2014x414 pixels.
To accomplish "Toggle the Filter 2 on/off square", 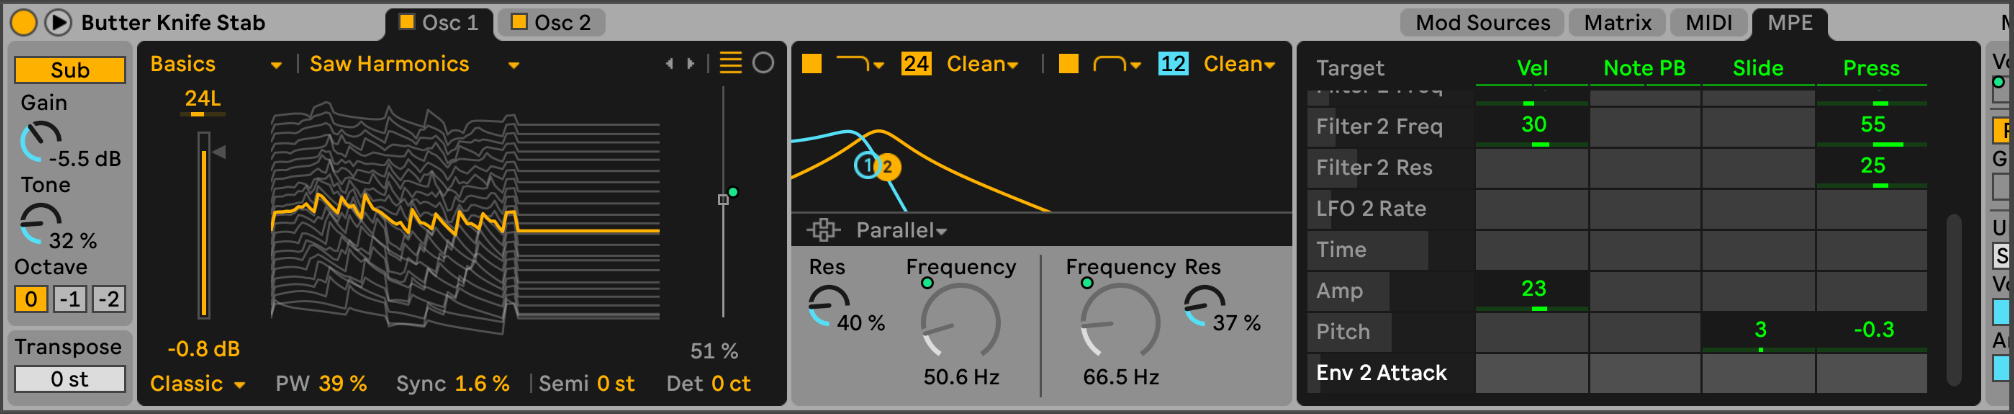I will click(x=1069, y=64).
